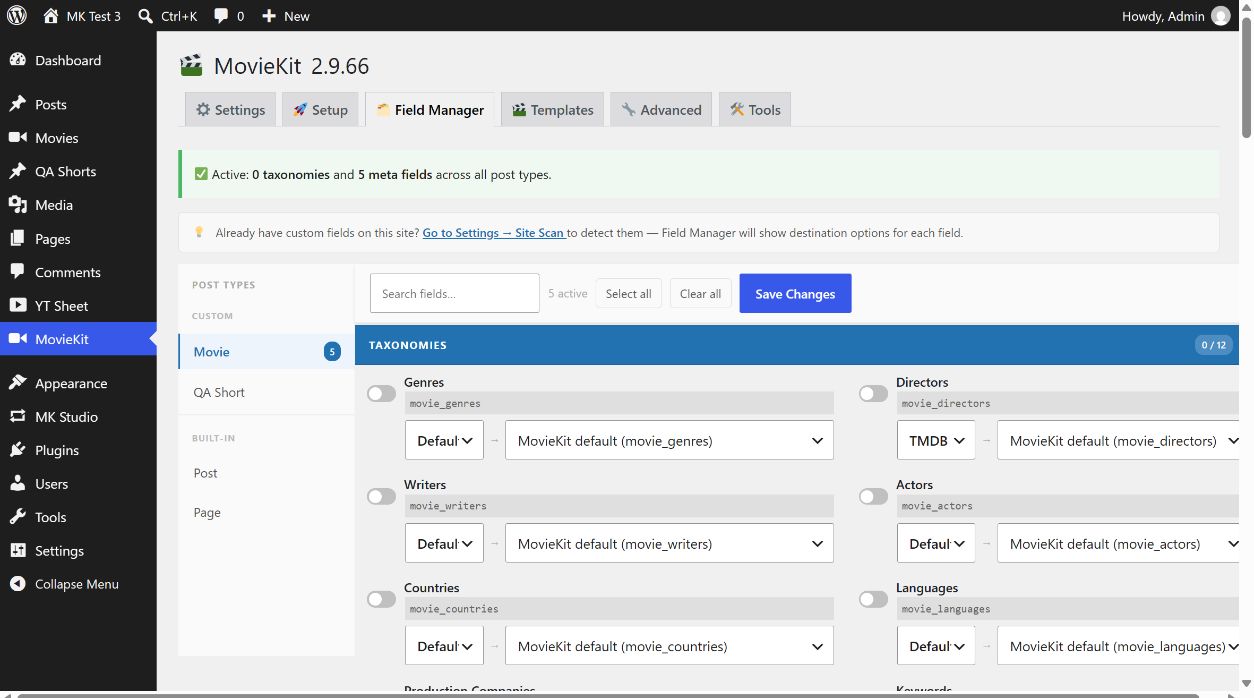Click inside the Search fields input

coord(454,294)
